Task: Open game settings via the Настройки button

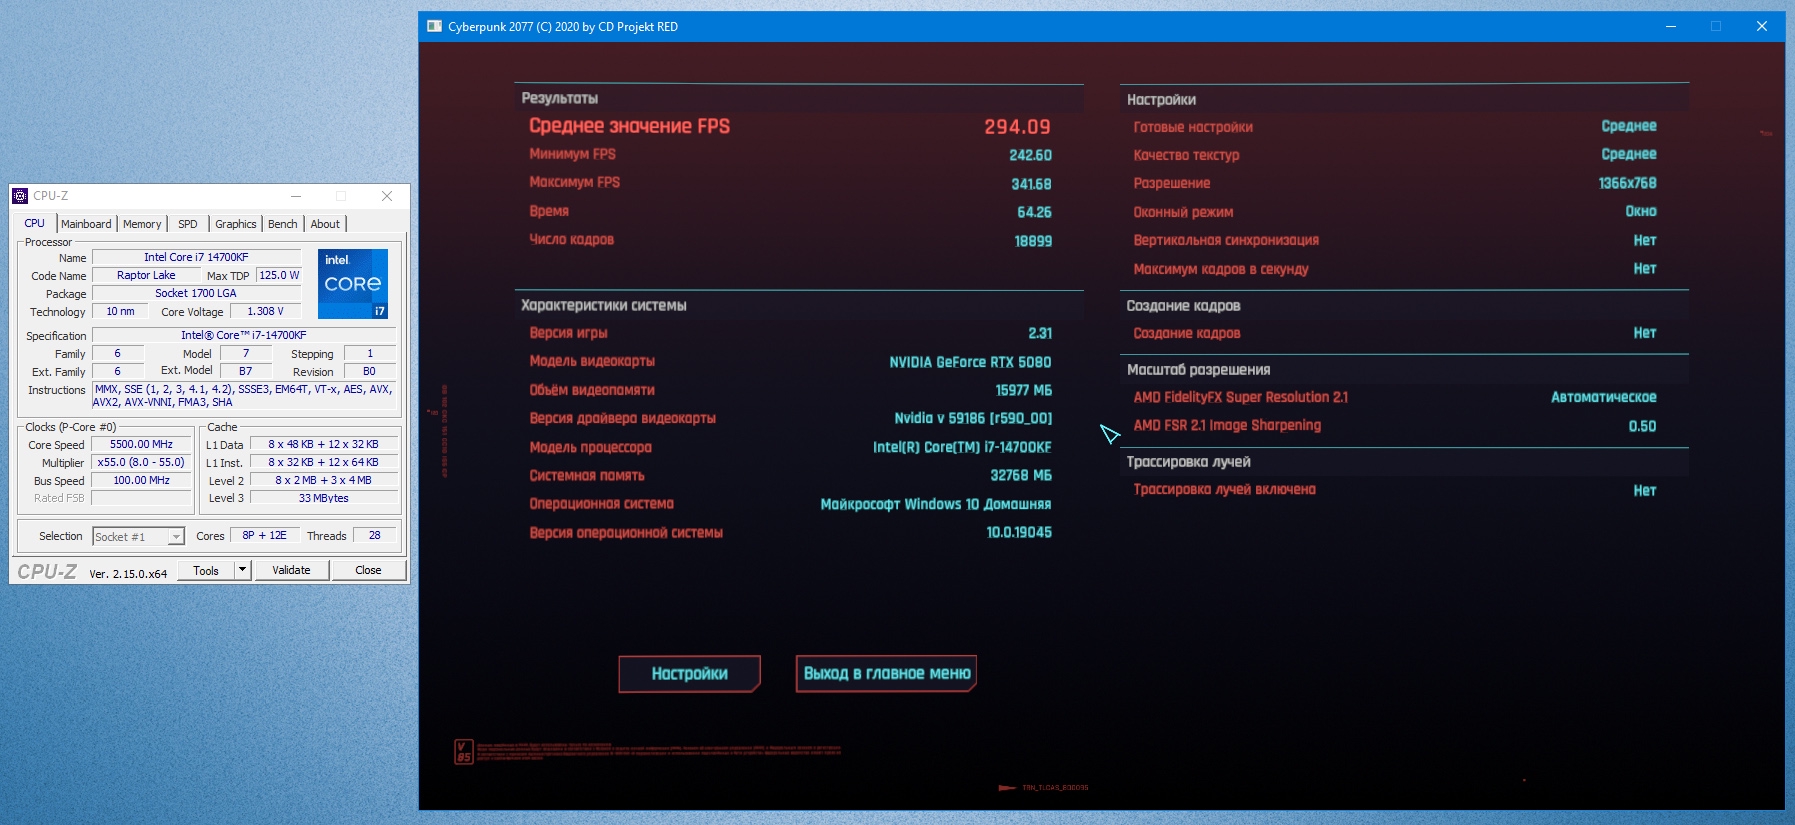Action: click(690, 674)
